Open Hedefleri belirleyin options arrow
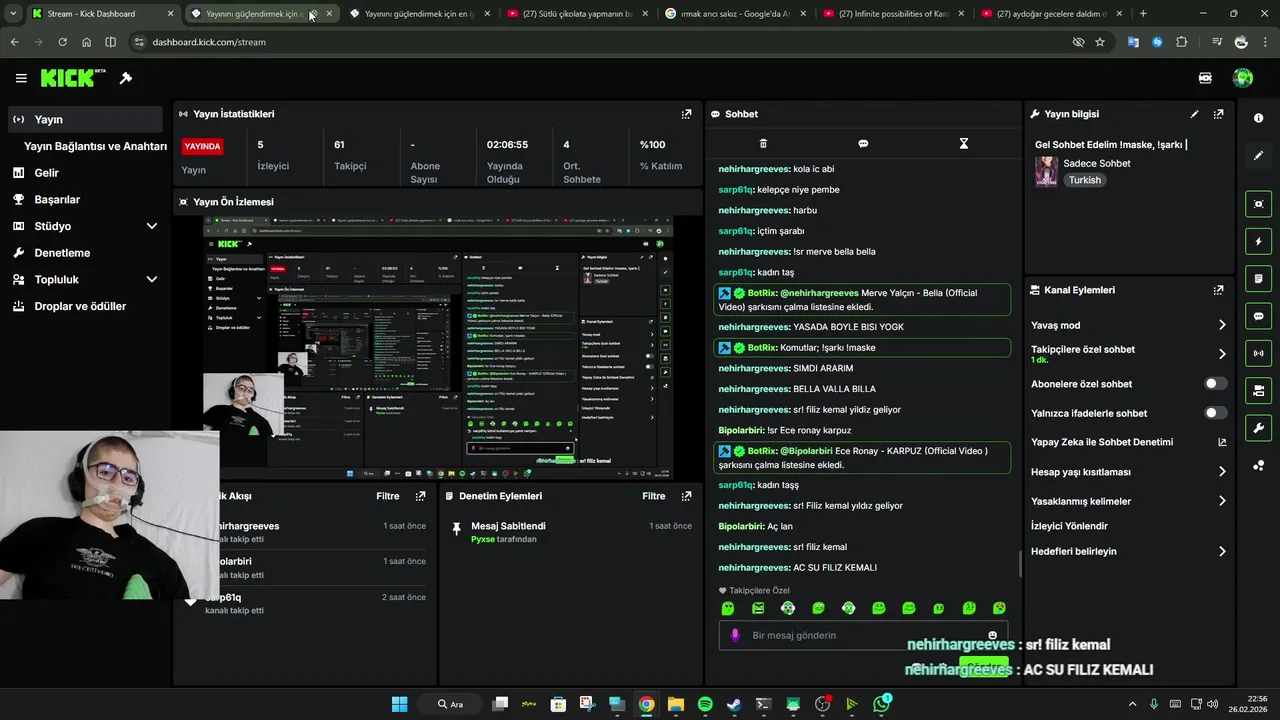1280x720 pixels. 1222,551
